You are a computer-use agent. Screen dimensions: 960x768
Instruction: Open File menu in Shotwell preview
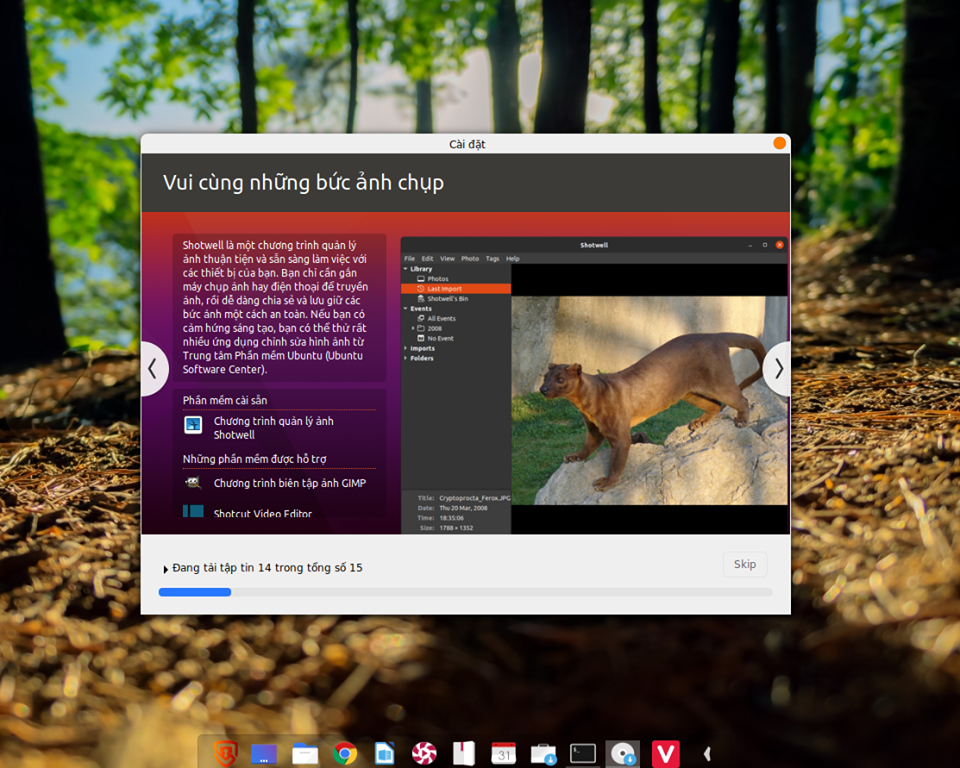click(410, 258)
